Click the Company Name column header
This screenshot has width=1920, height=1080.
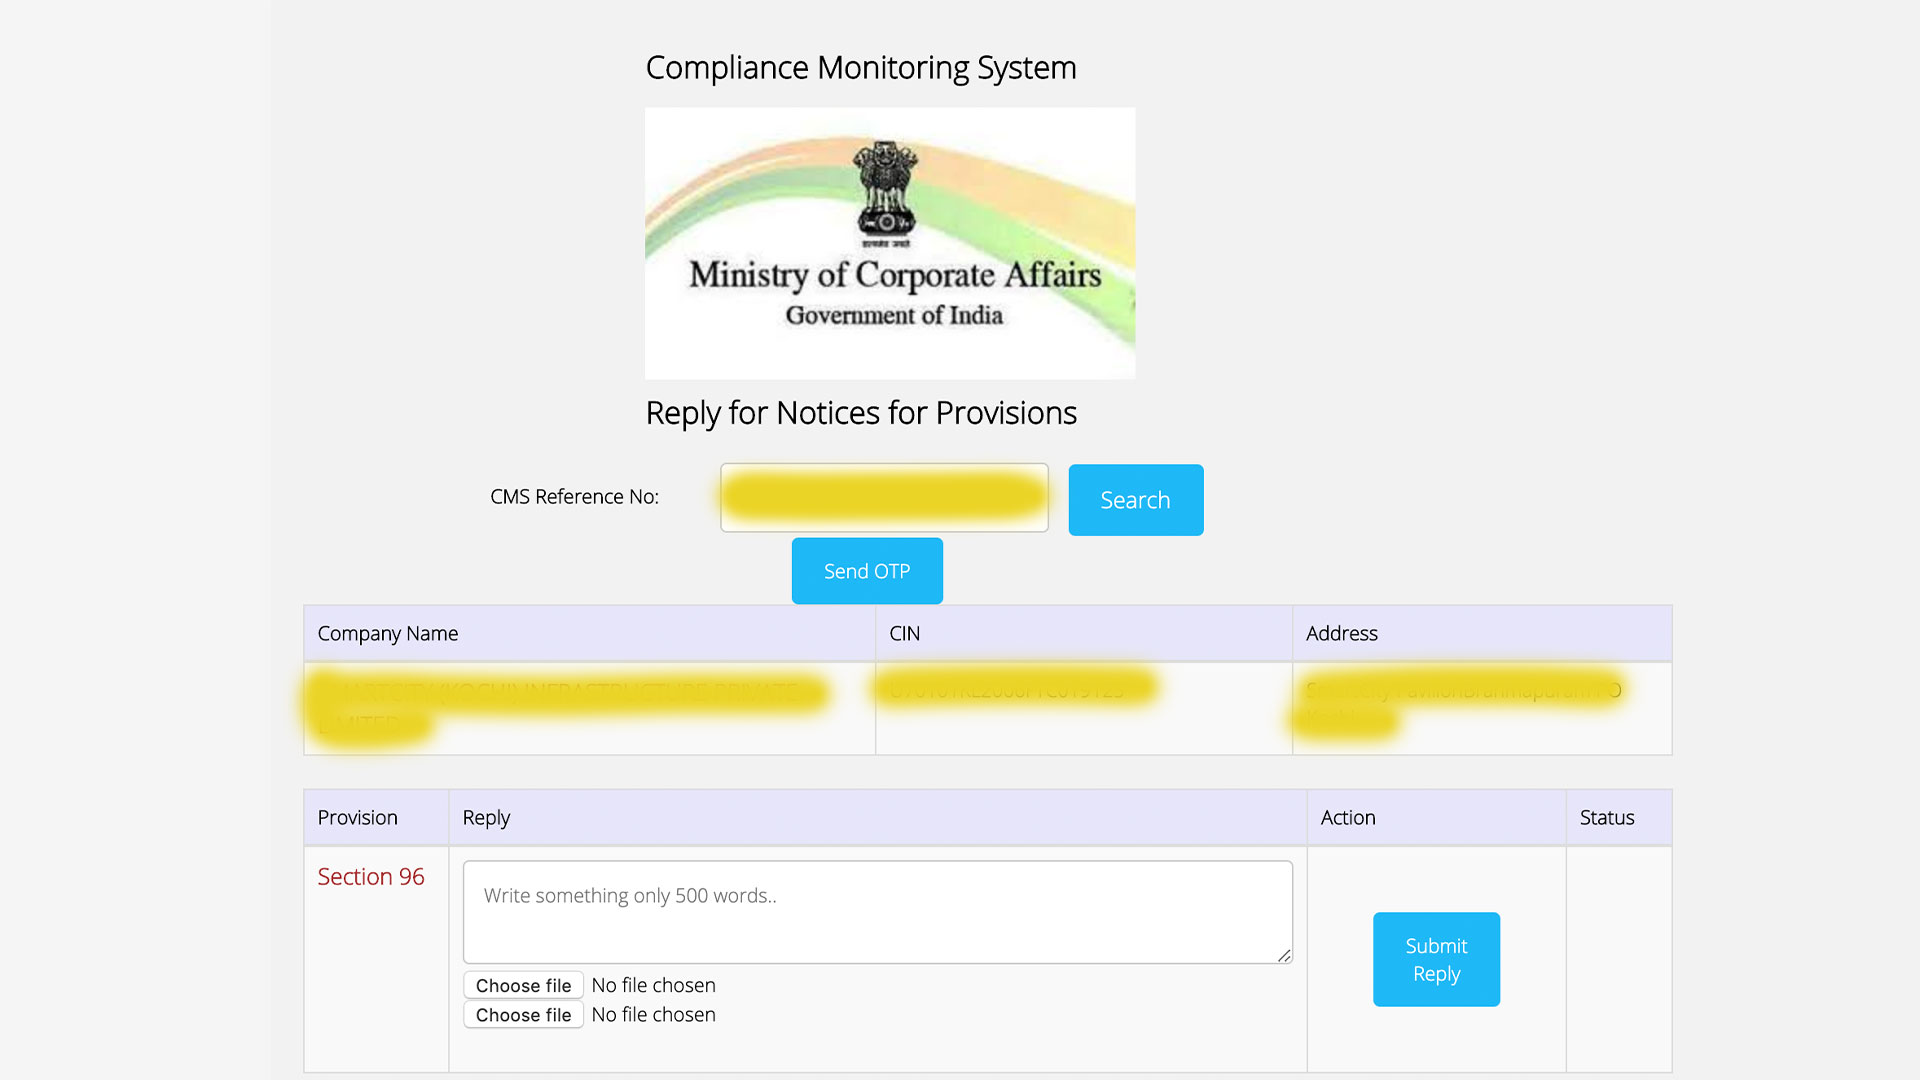tap(388, 633)
